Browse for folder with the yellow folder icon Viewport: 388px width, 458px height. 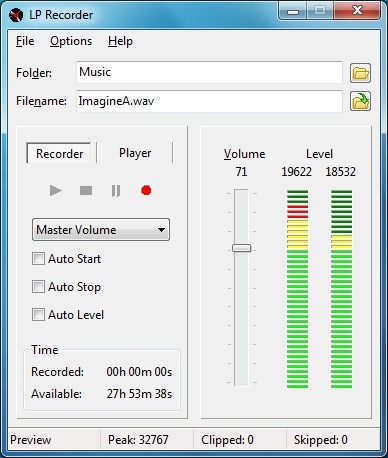pos(360,73)
